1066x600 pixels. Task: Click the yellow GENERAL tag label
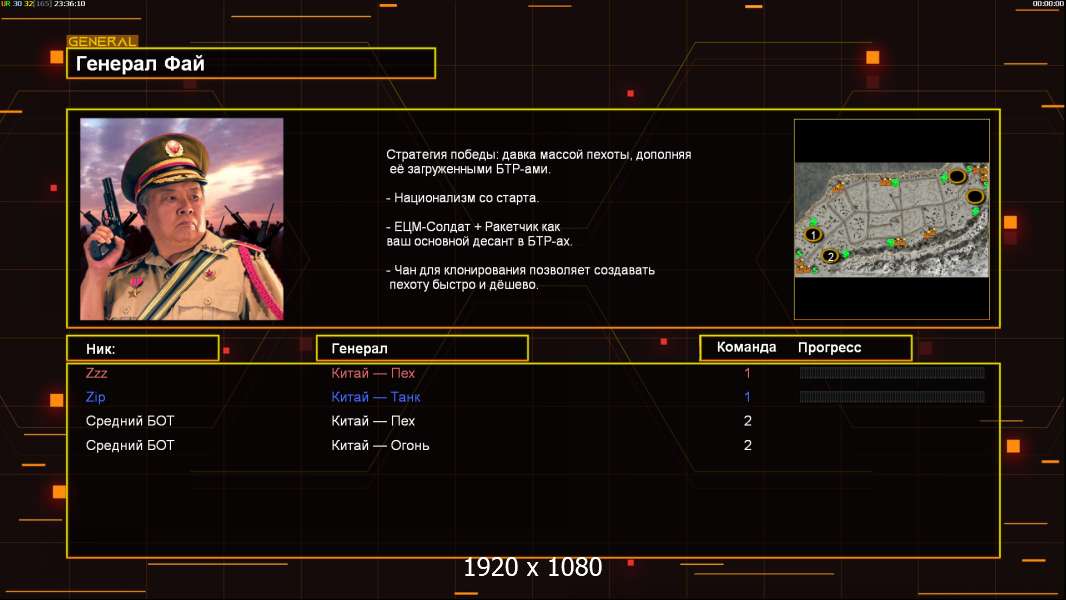[x=102, y=41]
